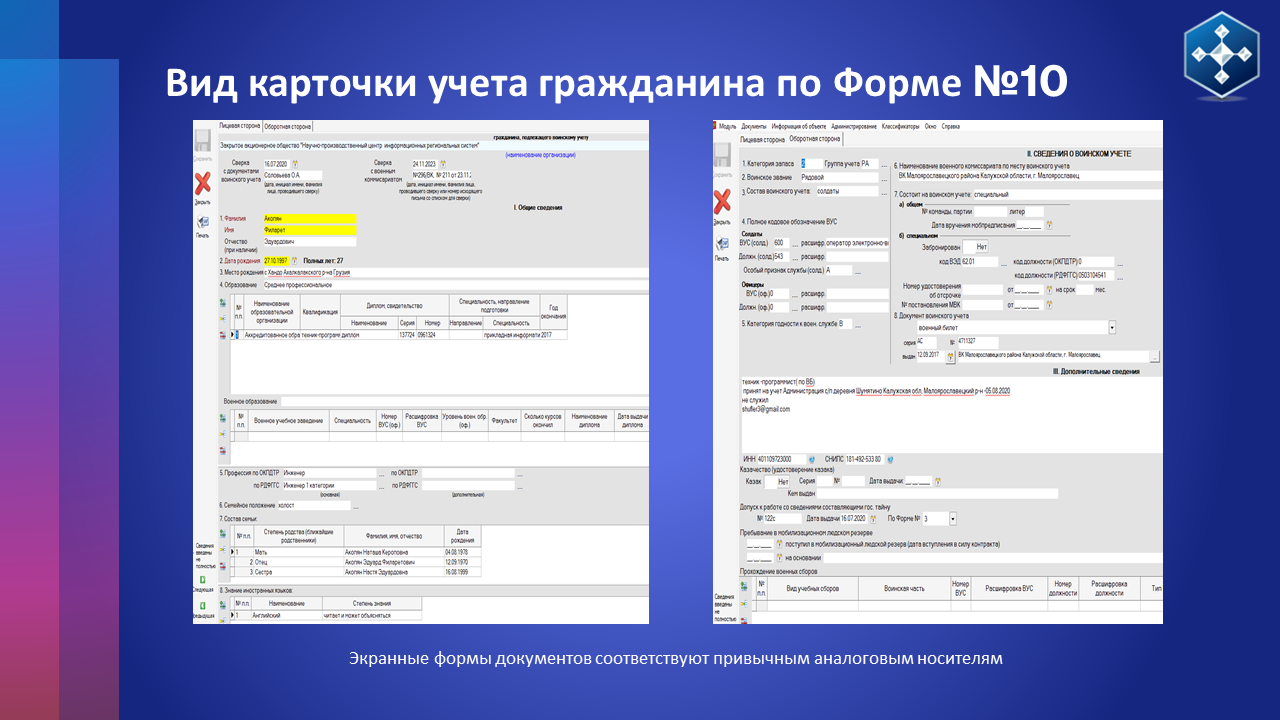Open the lookup next to Категория годности В

[858, 324]
